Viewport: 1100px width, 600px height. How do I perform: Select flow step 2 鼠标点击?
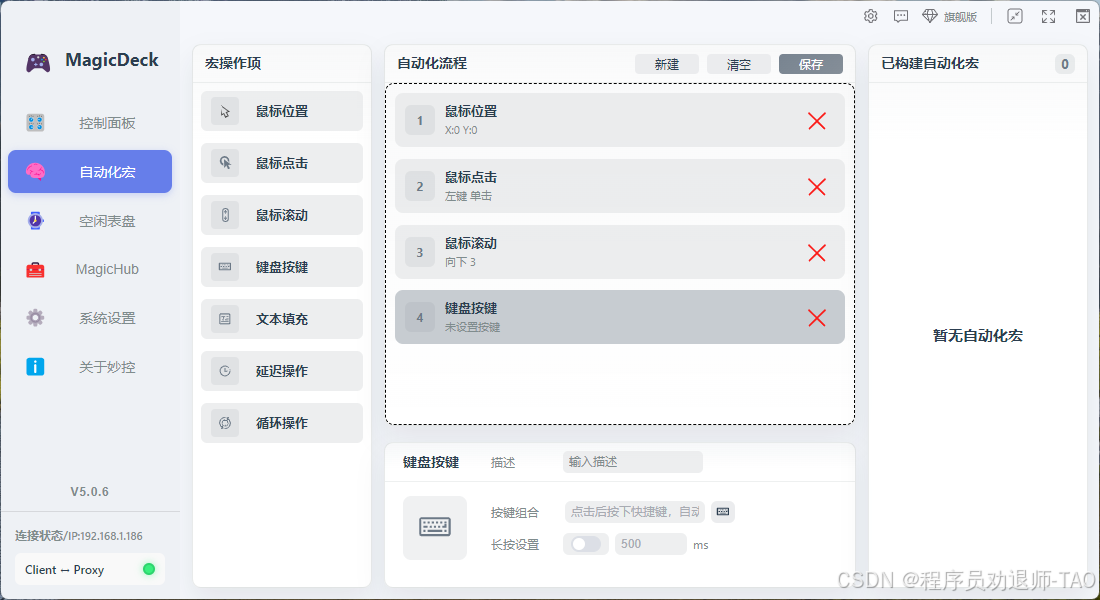point(619,186)
